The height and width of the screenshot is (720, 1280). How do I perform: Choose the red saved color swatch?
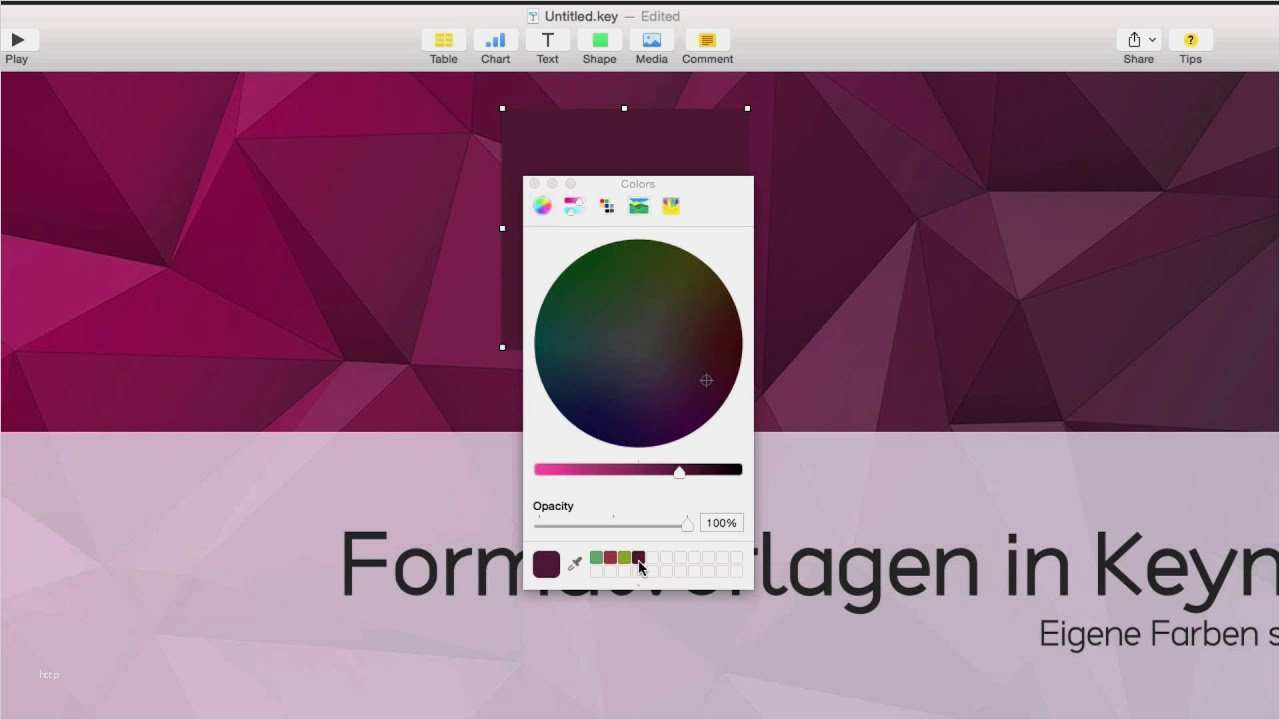[610, 558]
